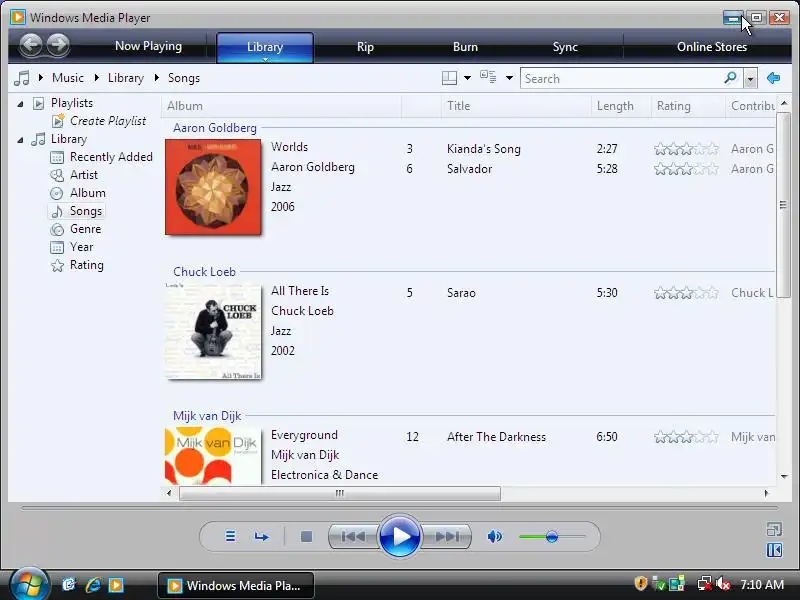This screenshot has width=800, height=600.
Task: Switch to the Burn tab
Action: click(x=465, y=47)
